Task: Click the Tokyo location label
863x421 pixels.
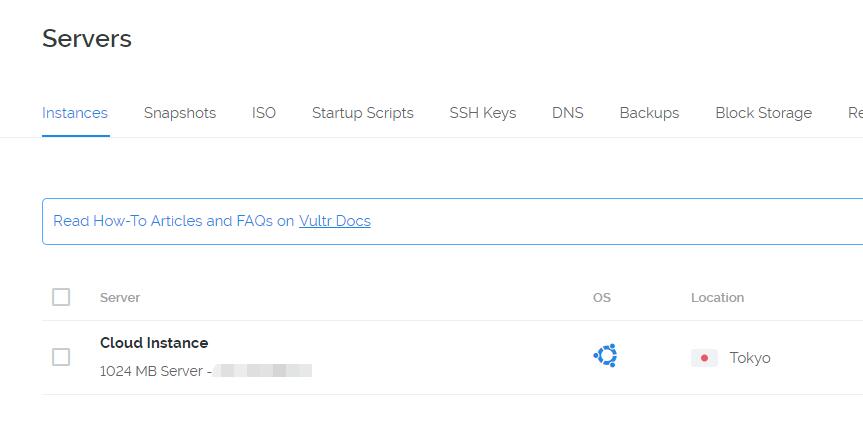Action: coord(750,358)
